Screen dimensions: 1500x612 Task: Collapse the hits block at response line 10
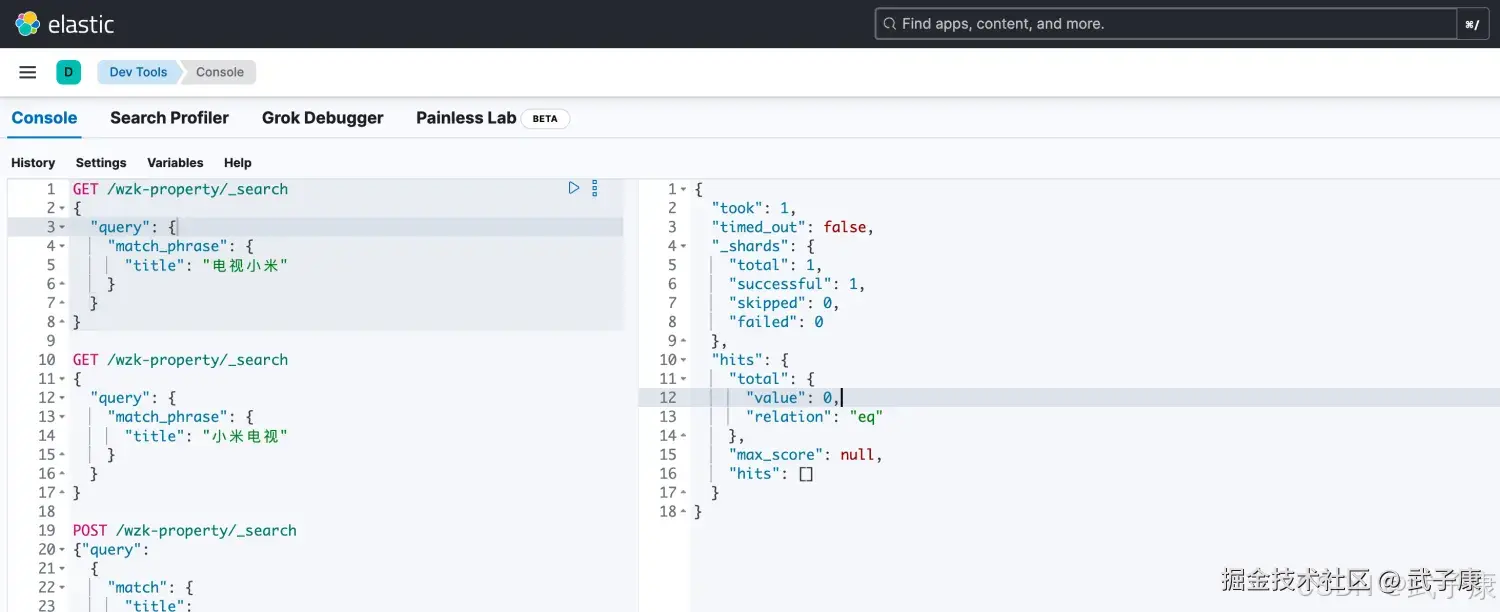[x=684, y=360]
